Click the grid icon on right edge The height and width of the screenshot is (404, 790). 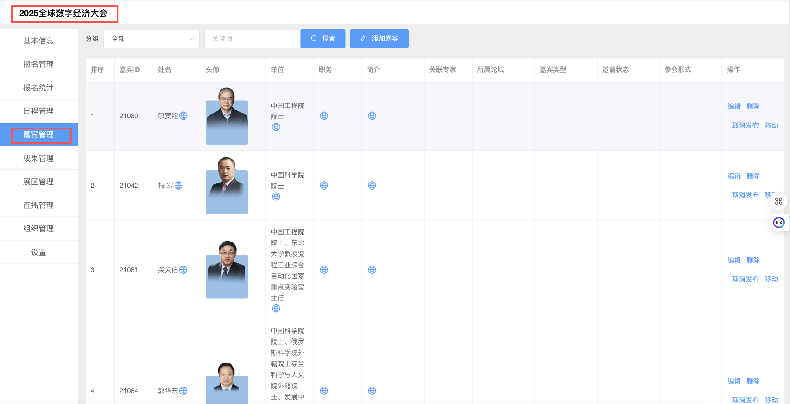click(x=779, y=201)
